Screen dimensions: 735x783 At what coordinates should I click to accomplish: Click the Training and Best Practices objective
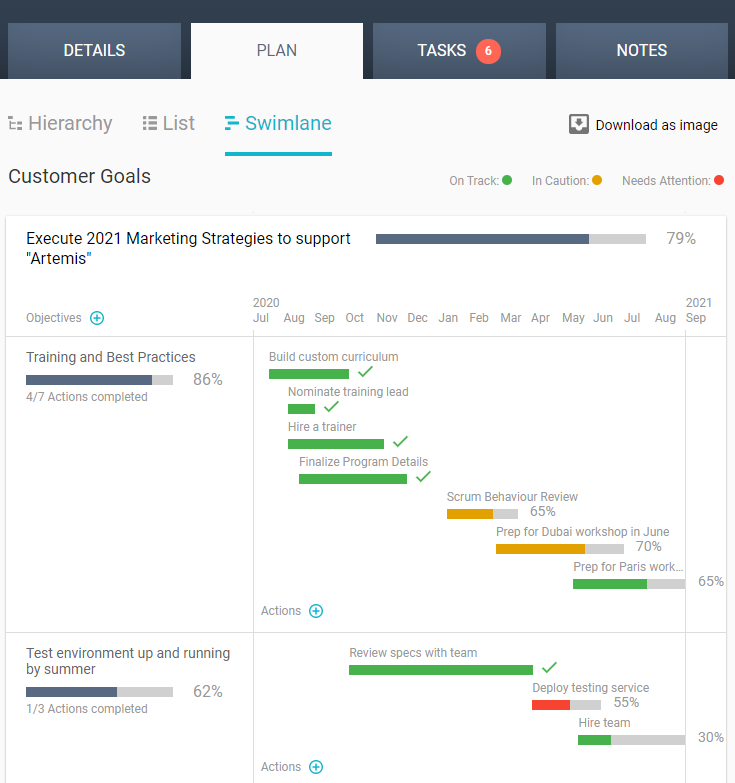[111, 357]
